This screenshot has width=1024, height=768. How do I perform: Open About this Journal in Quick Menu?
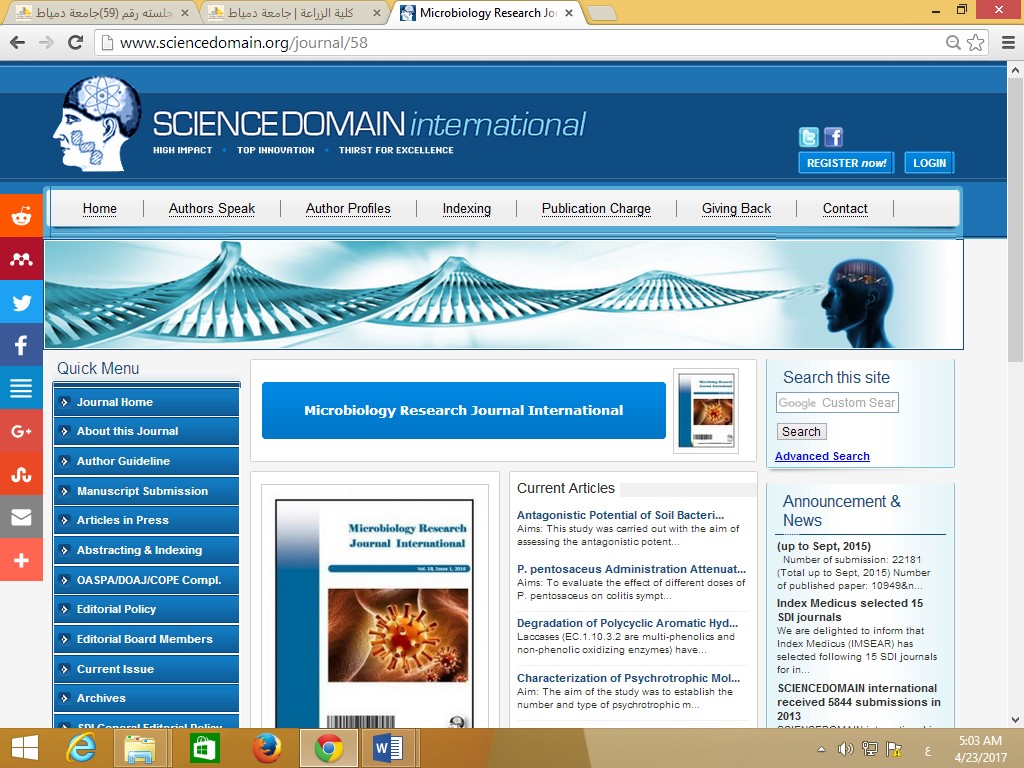(146, 431)
